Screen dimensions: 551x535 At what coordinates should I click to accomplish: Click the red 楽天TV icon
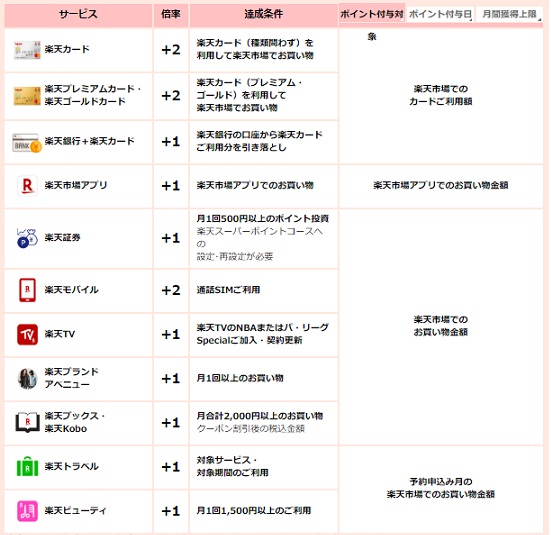click(27, 334)
